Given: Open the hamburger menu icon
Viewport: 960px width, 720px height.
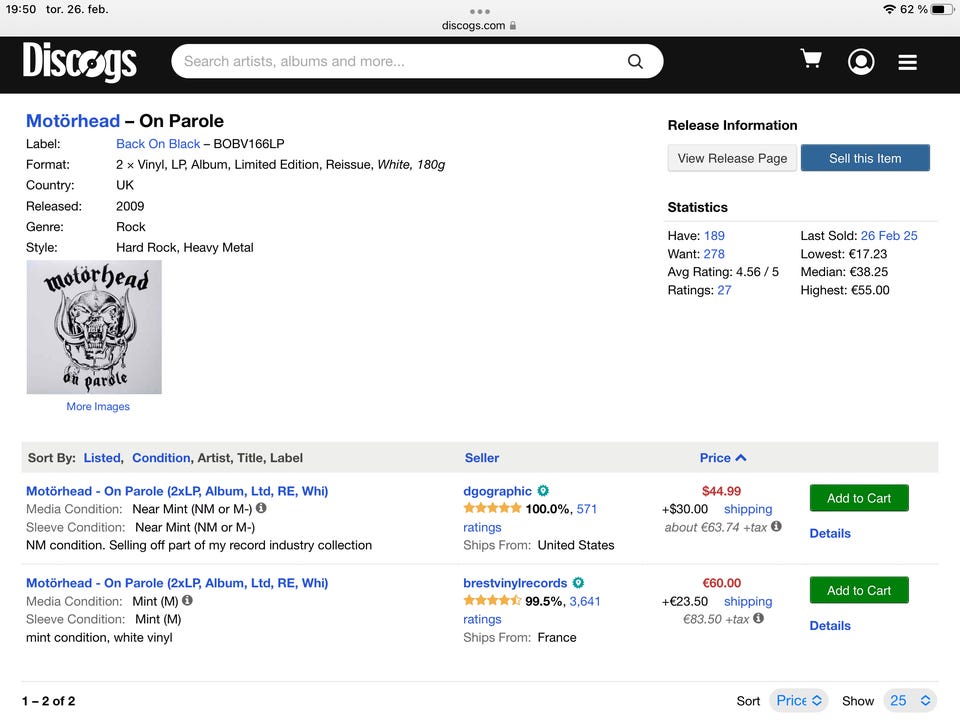Looking at the screenshot, I should click(907, 62).
